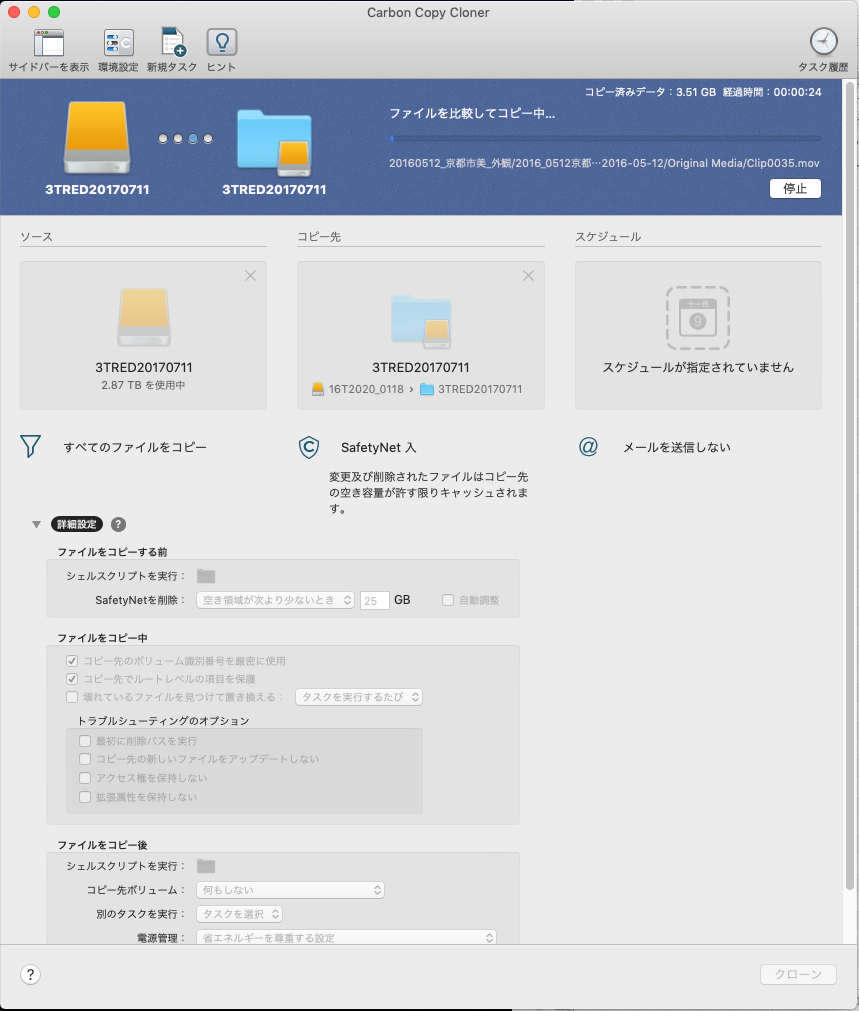Open the タスクを実行するたび dropdown
This screenshot has height=1011, width=859.
359,697
